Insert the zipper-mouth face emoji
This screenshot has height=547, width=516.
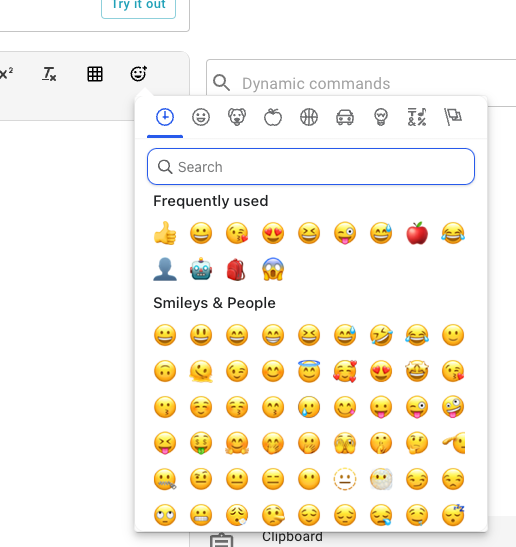point(165,479)
